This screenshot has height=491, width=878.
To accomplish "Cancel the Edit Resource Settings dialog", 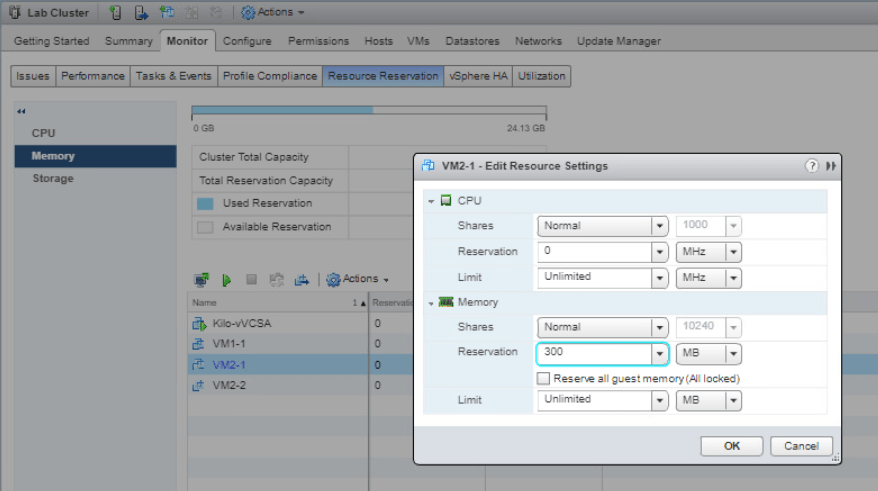I will pos(801,446).
